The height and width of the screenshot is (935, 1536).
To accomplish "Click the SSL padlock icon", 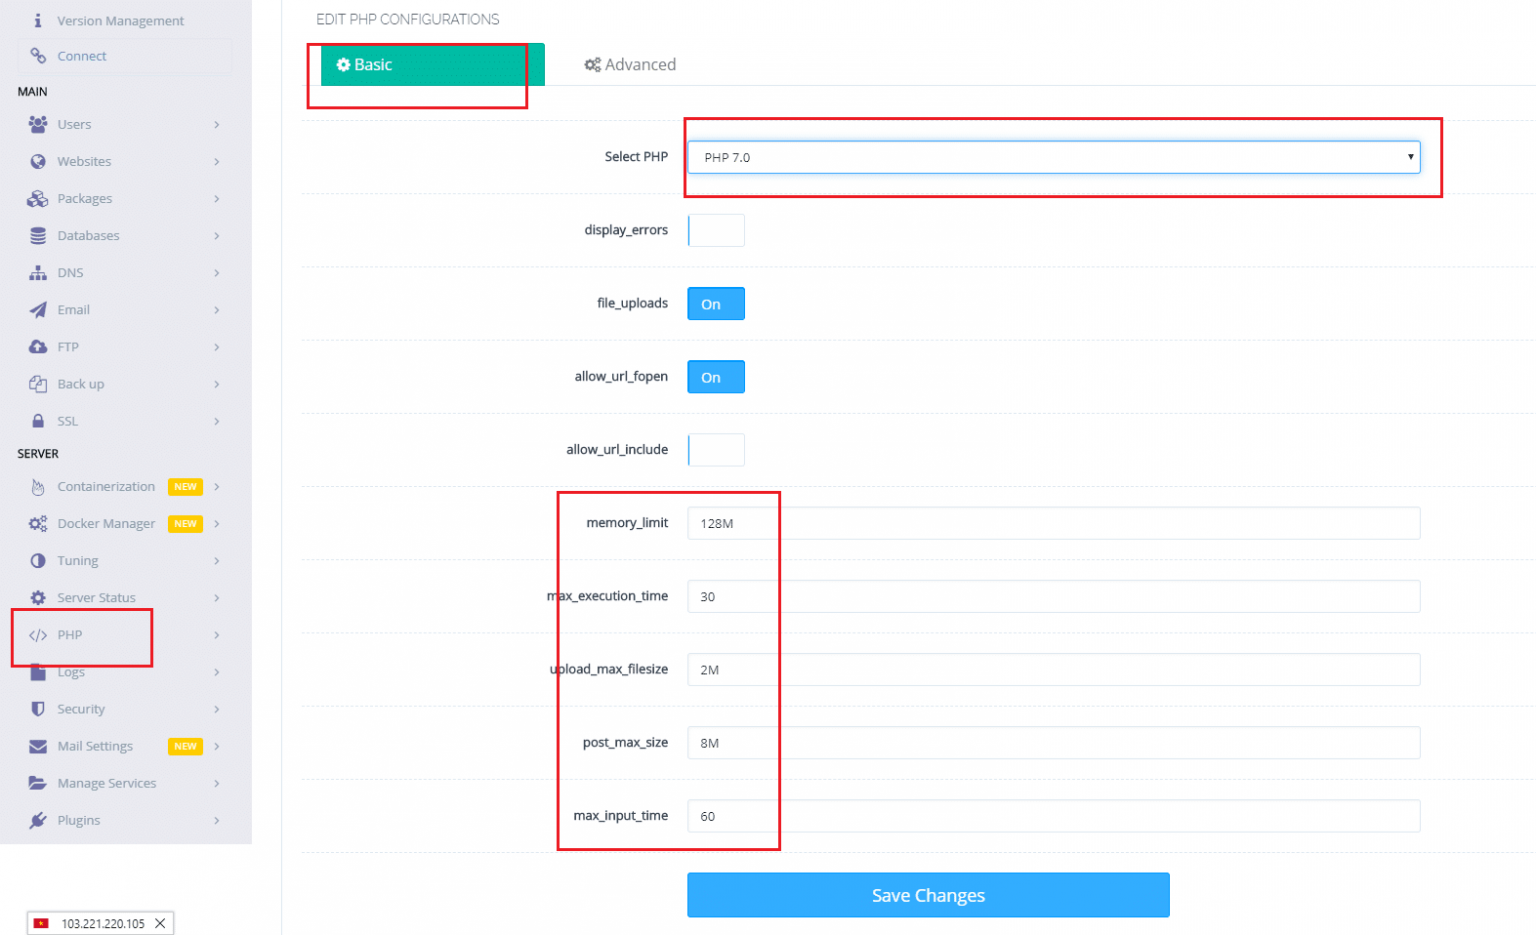I will (37, 421).
